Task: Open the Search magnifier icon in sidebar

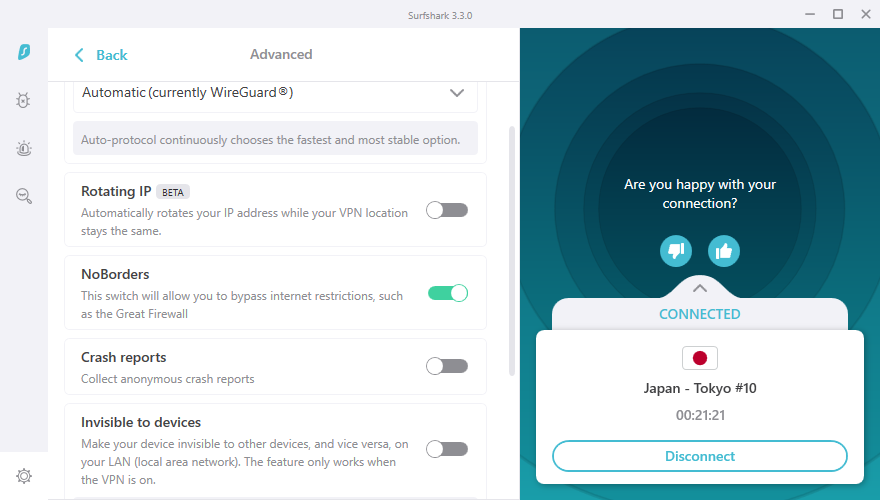Action: (24, 196)
